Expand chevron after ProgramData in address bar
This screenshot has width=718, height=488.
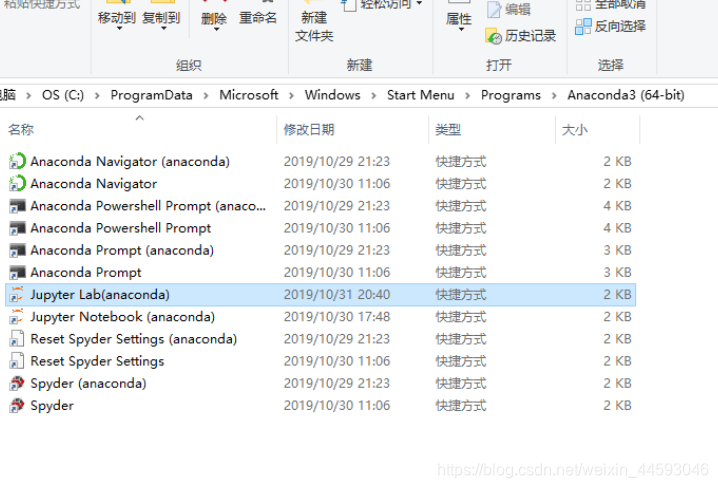click(x=206, y=95)
